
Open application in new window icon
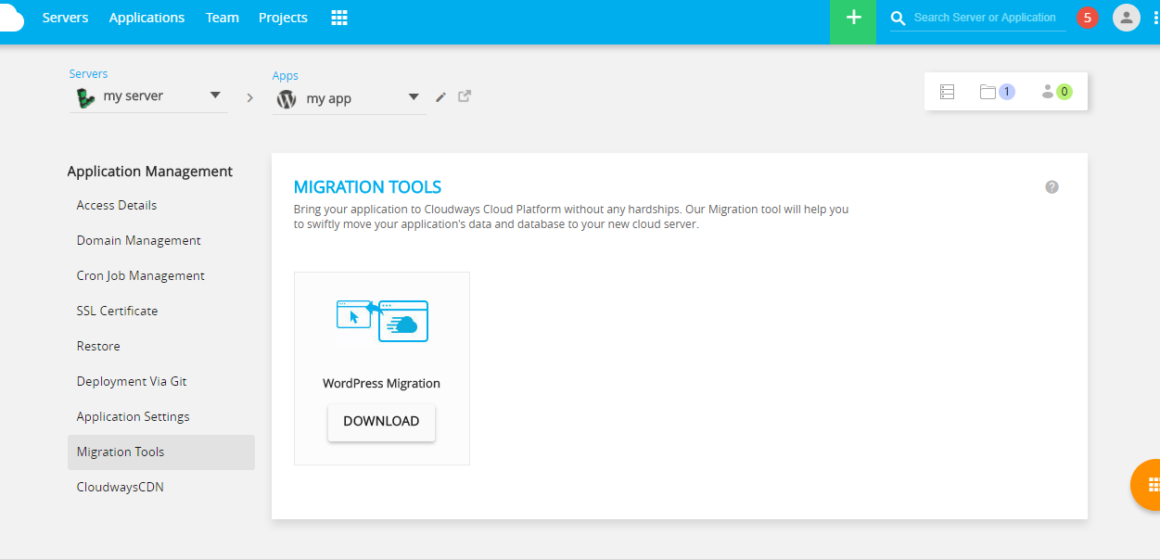pyautogui.click(x=465, y=96)
